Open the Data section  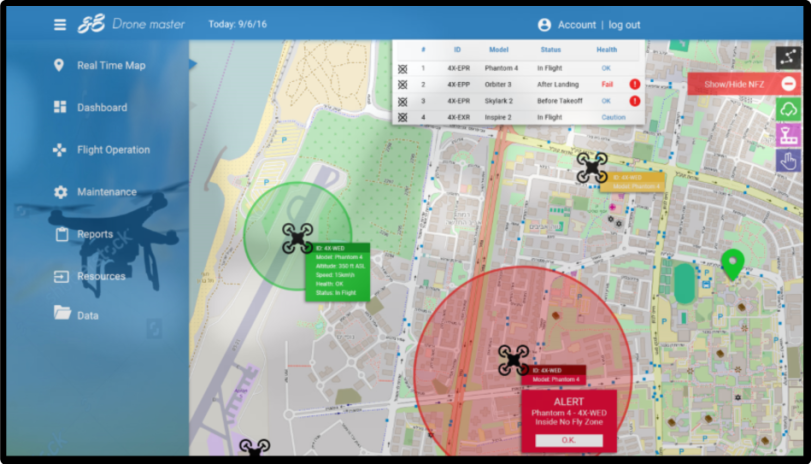pos(87,316)
